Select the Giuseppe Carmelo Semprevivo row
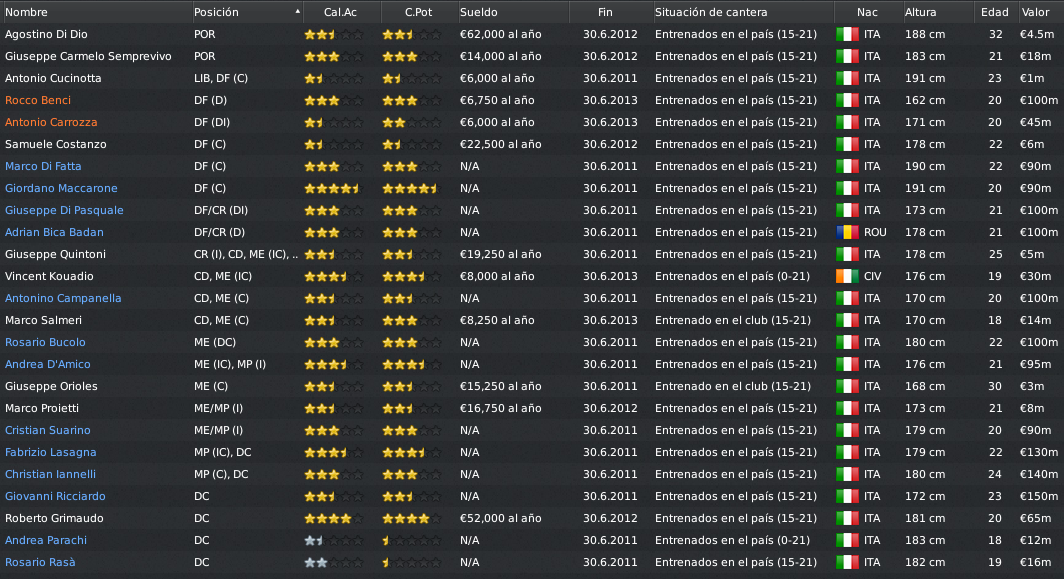 [532, 56]
